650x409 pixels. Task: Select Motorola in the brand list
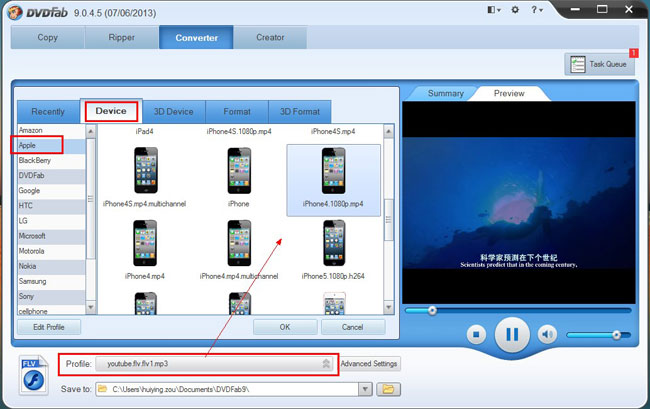[x=51, y=251]
